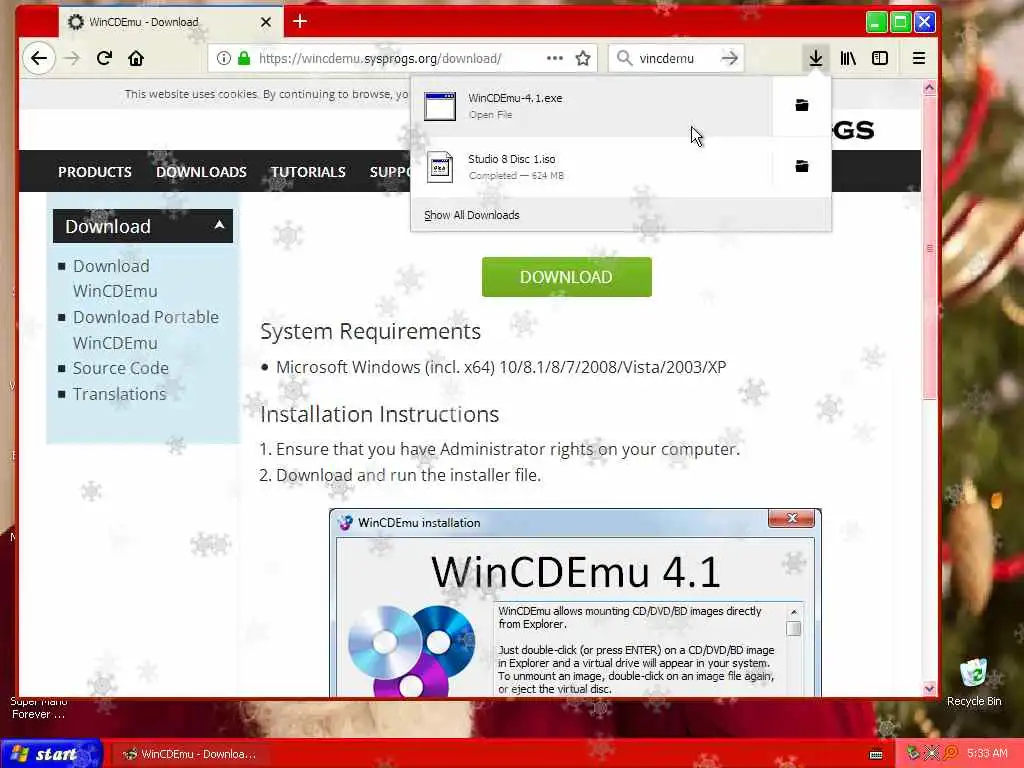1024x768 pixels.
Task: Open containing folder for Studio 8 Disc 1.iso
Action: pyautogui.click(x=802, y=167)
